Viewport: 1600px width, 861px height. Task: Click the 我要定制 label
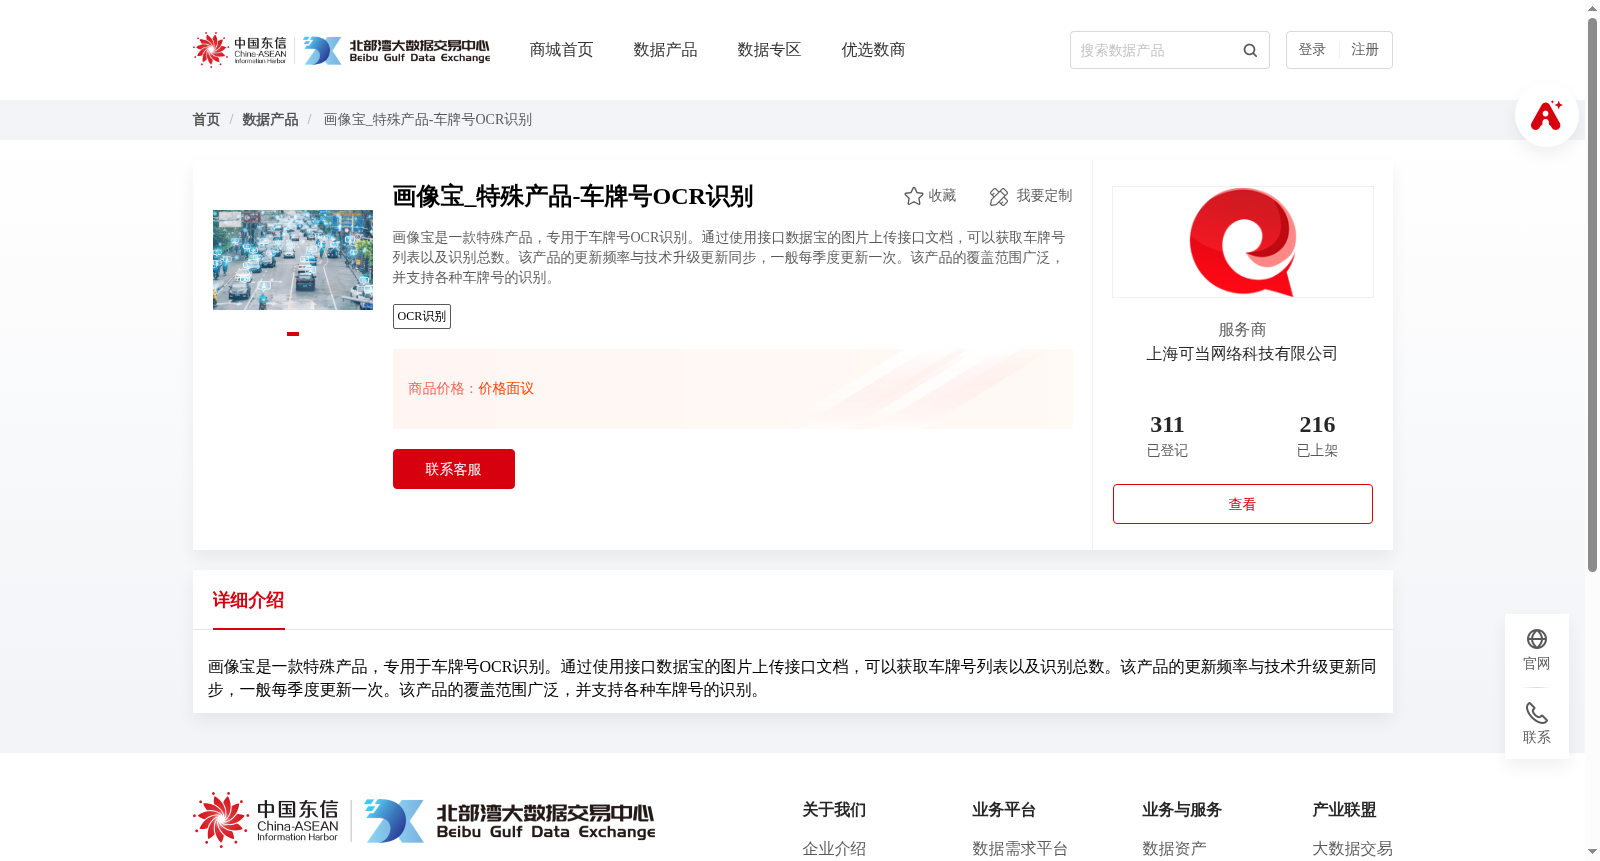pyautogui.click(x=1044, y=196)
